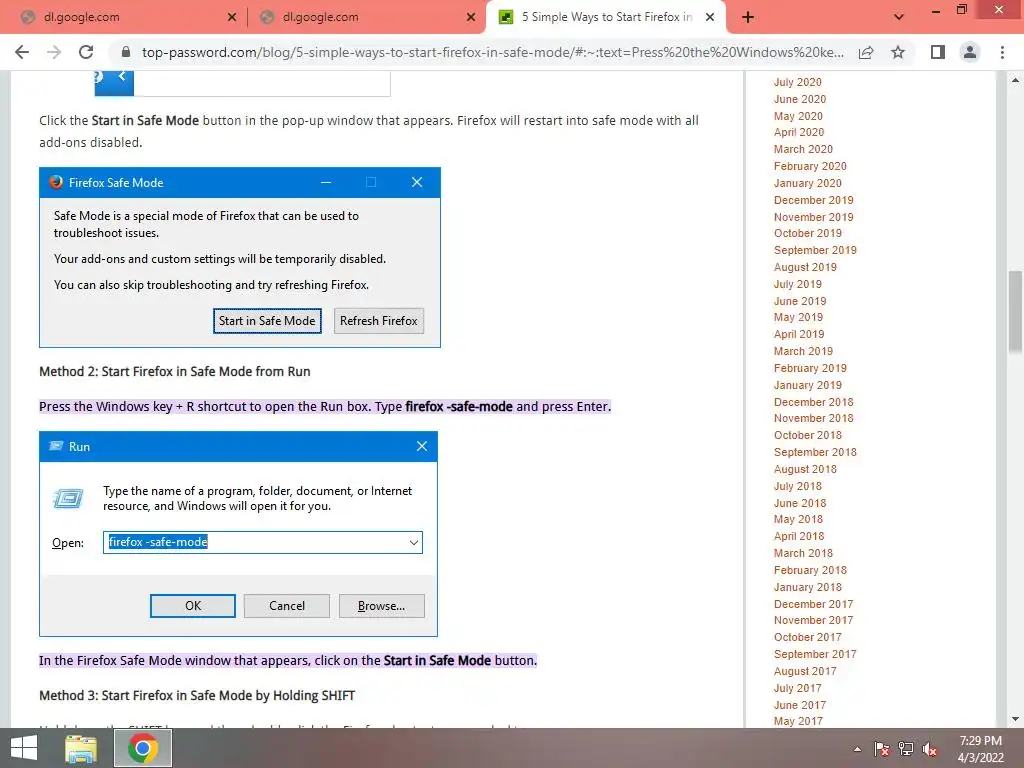The height and width of the screenshot is (768, 1024).
Task: Open the February 2018 archive link
Action: tap(810, 569)
